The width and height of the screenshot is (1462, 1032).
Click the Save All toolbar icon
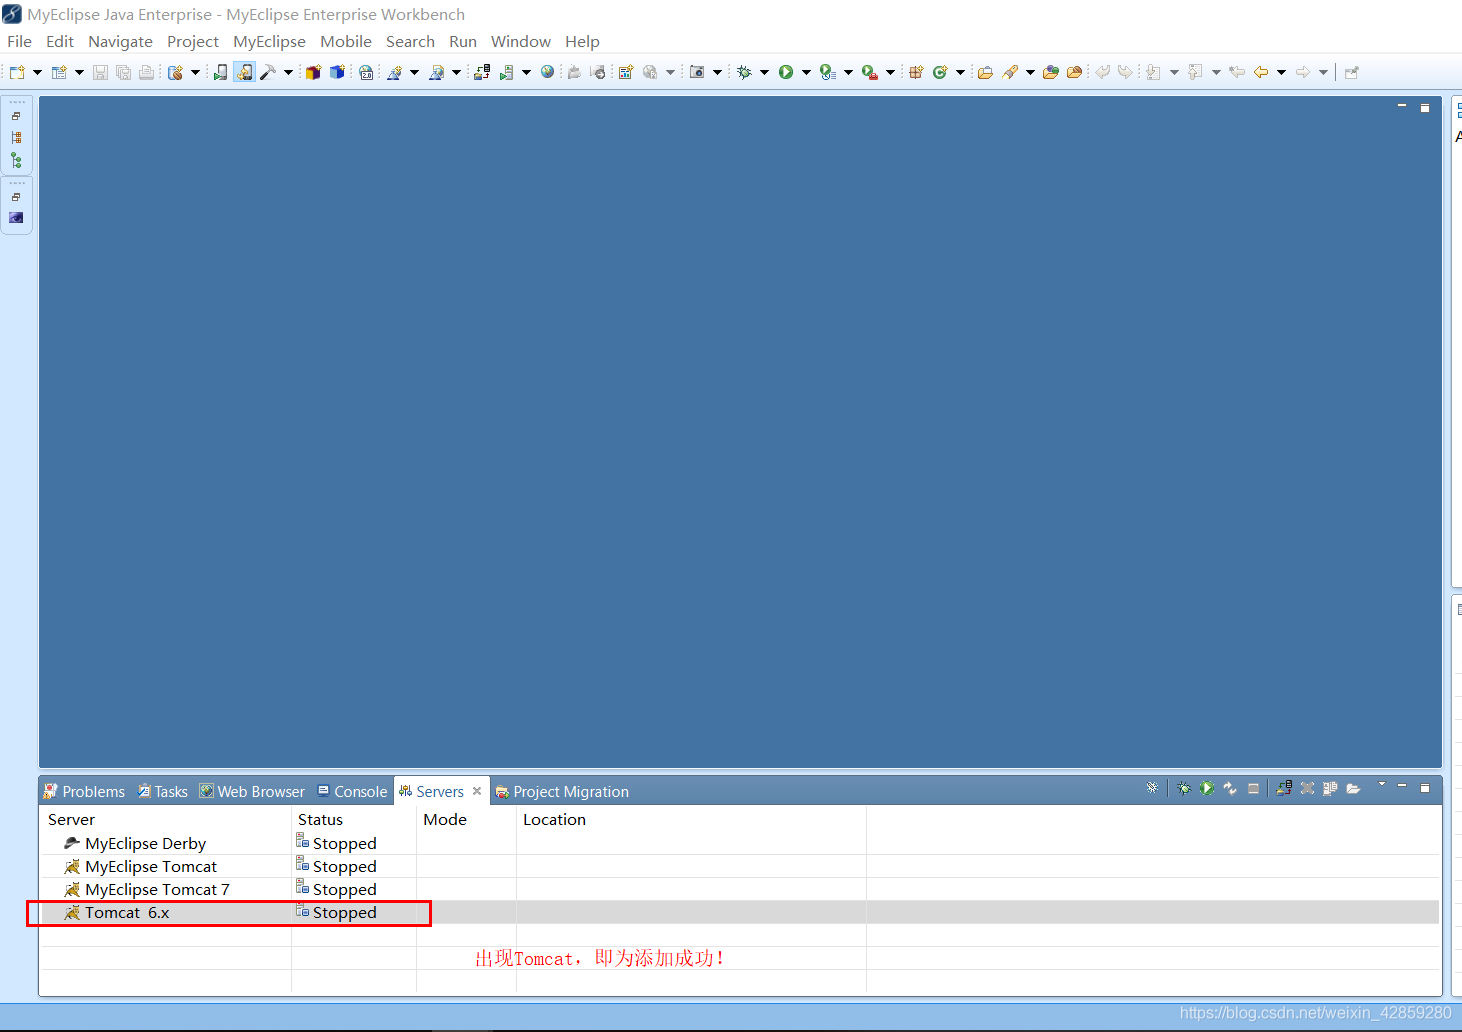(123, 72)
